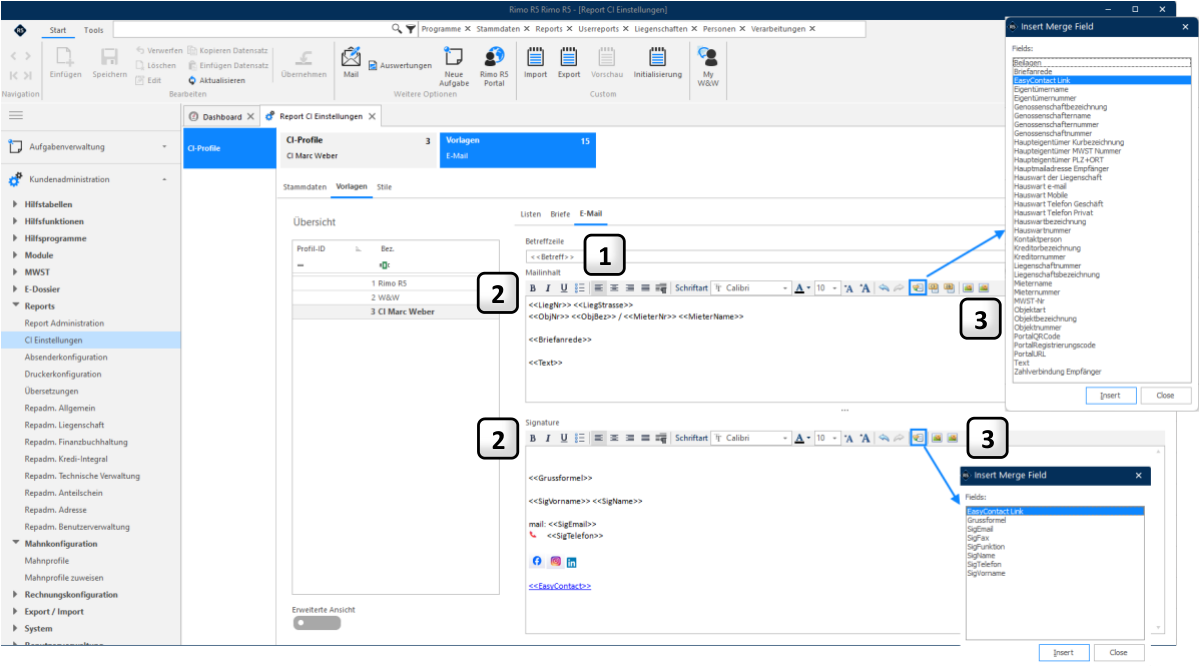
Task: Click highlighted insert merge field icon in Mailinhalt toolbar
Action: pos(917,288)
